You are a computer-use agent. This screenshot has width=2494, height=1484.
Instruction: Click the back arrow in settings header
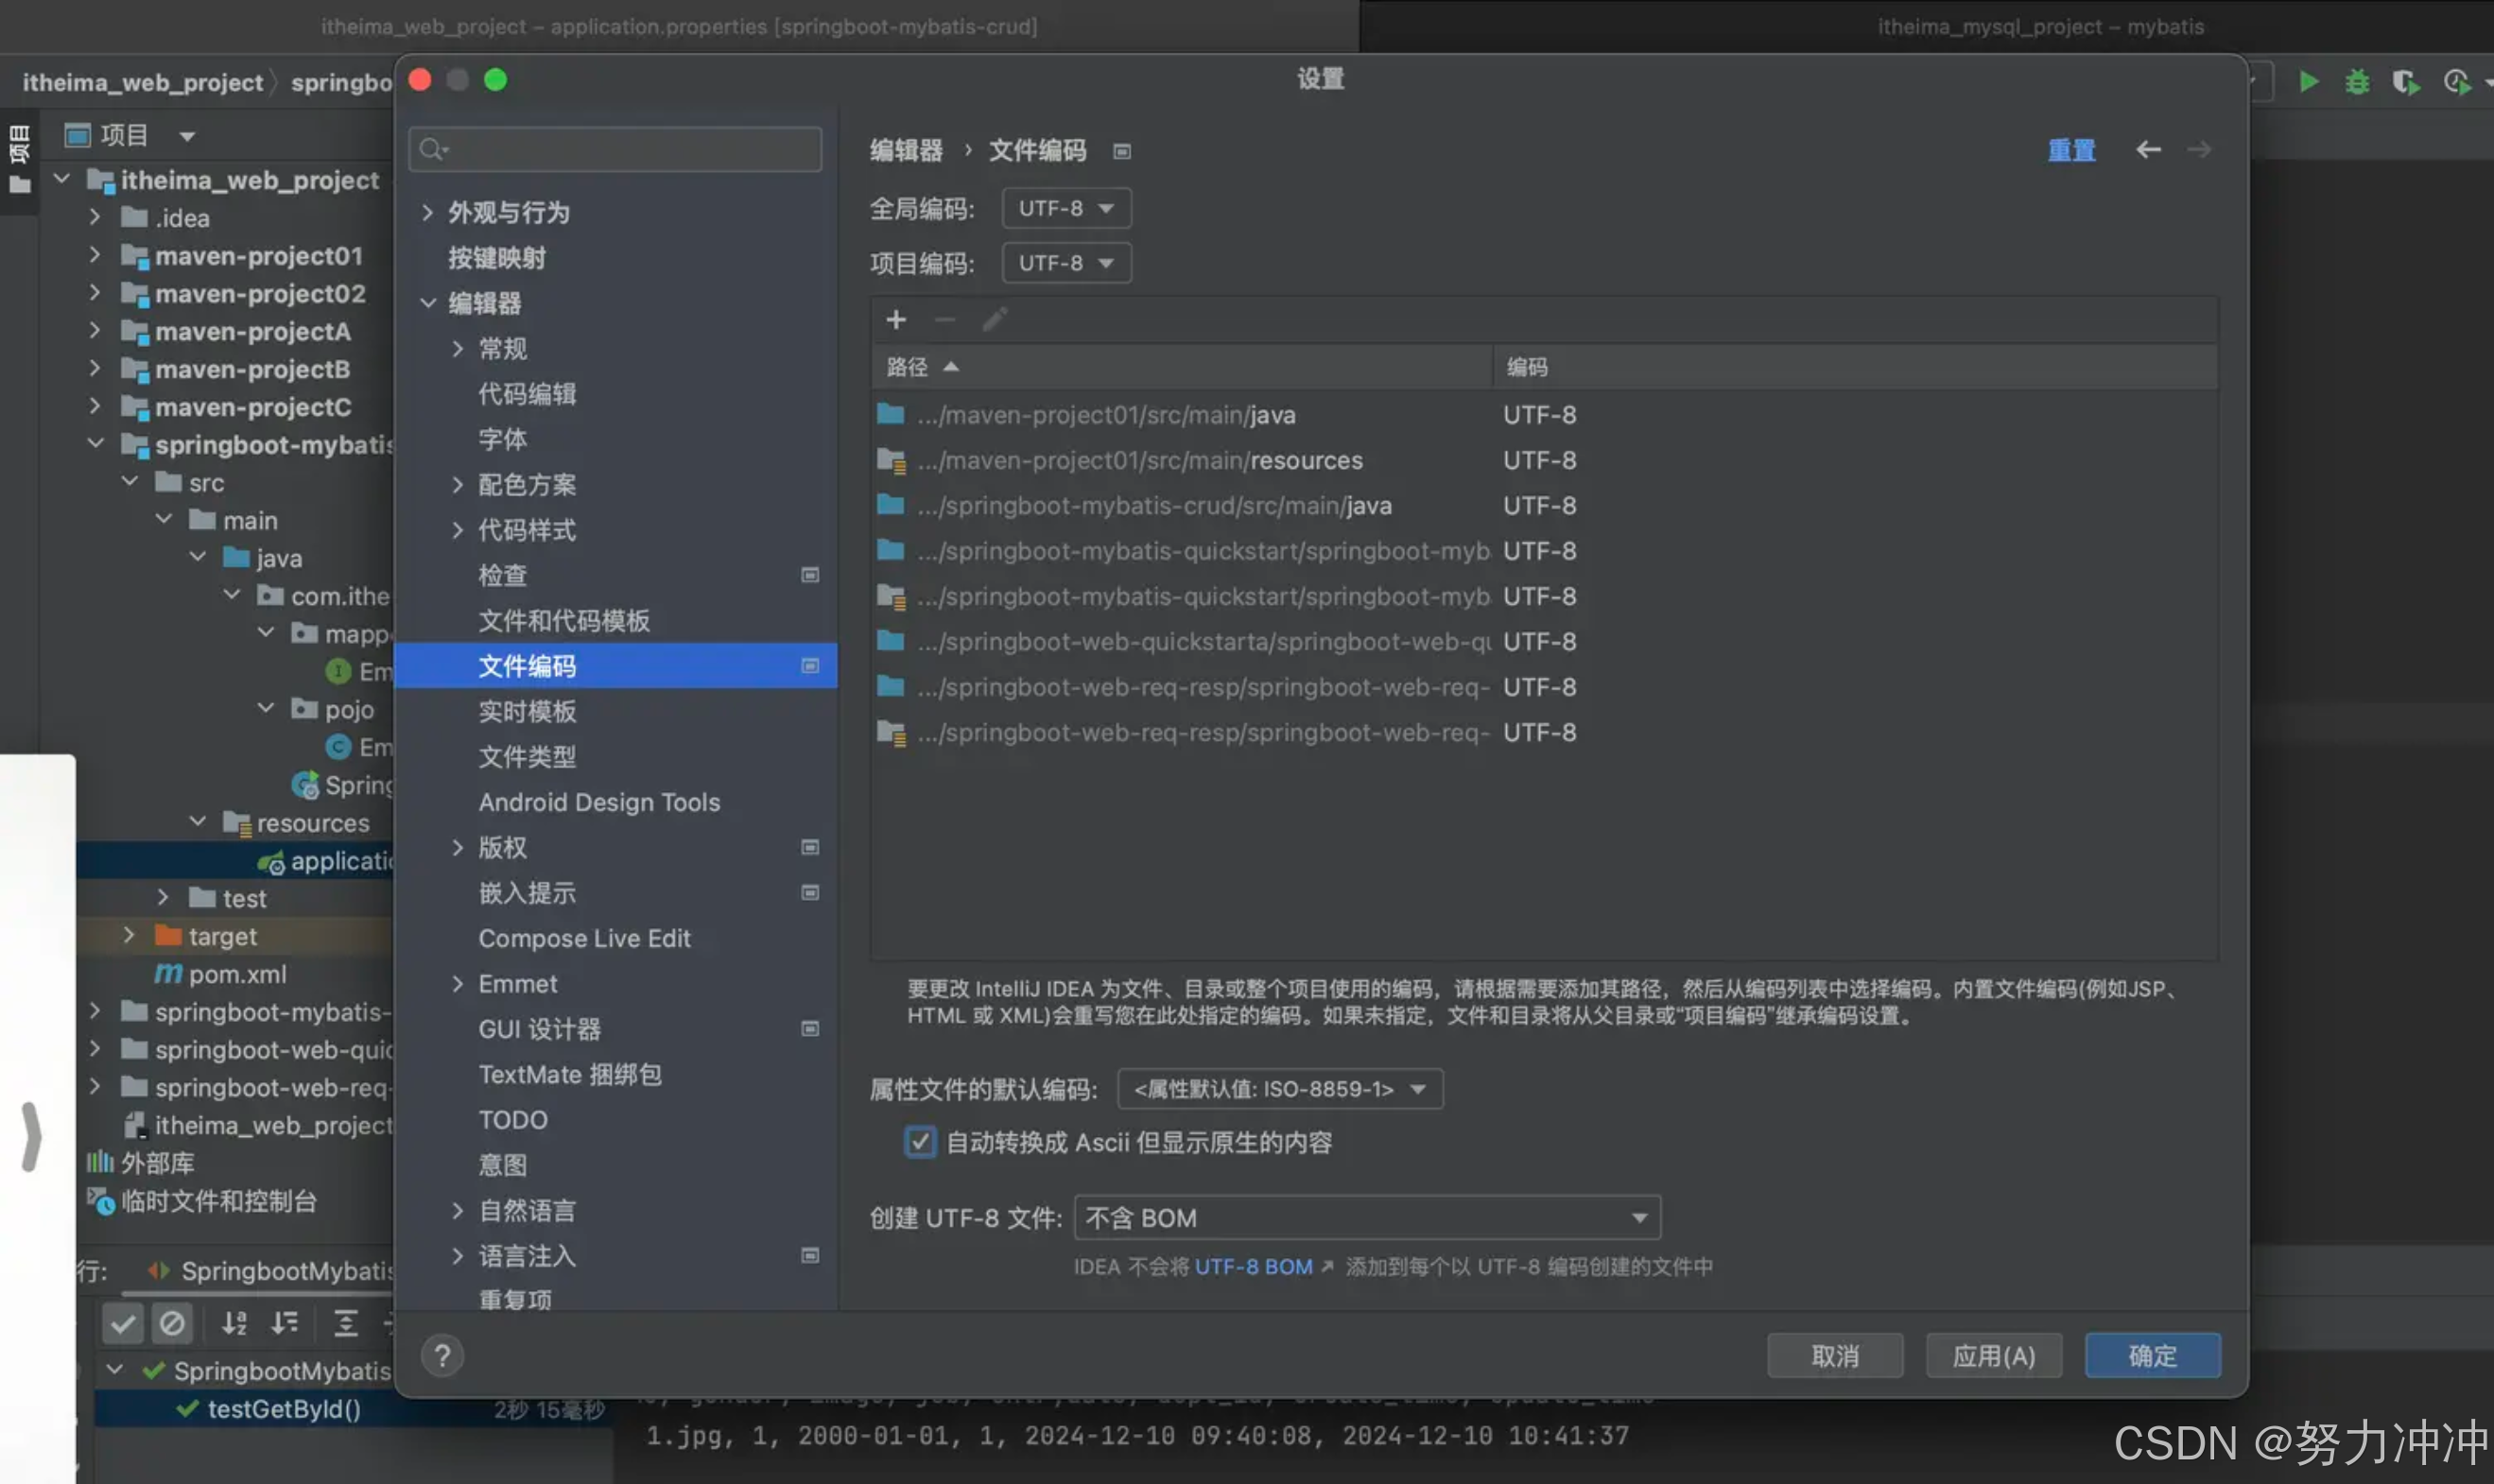pos(2147,150)
